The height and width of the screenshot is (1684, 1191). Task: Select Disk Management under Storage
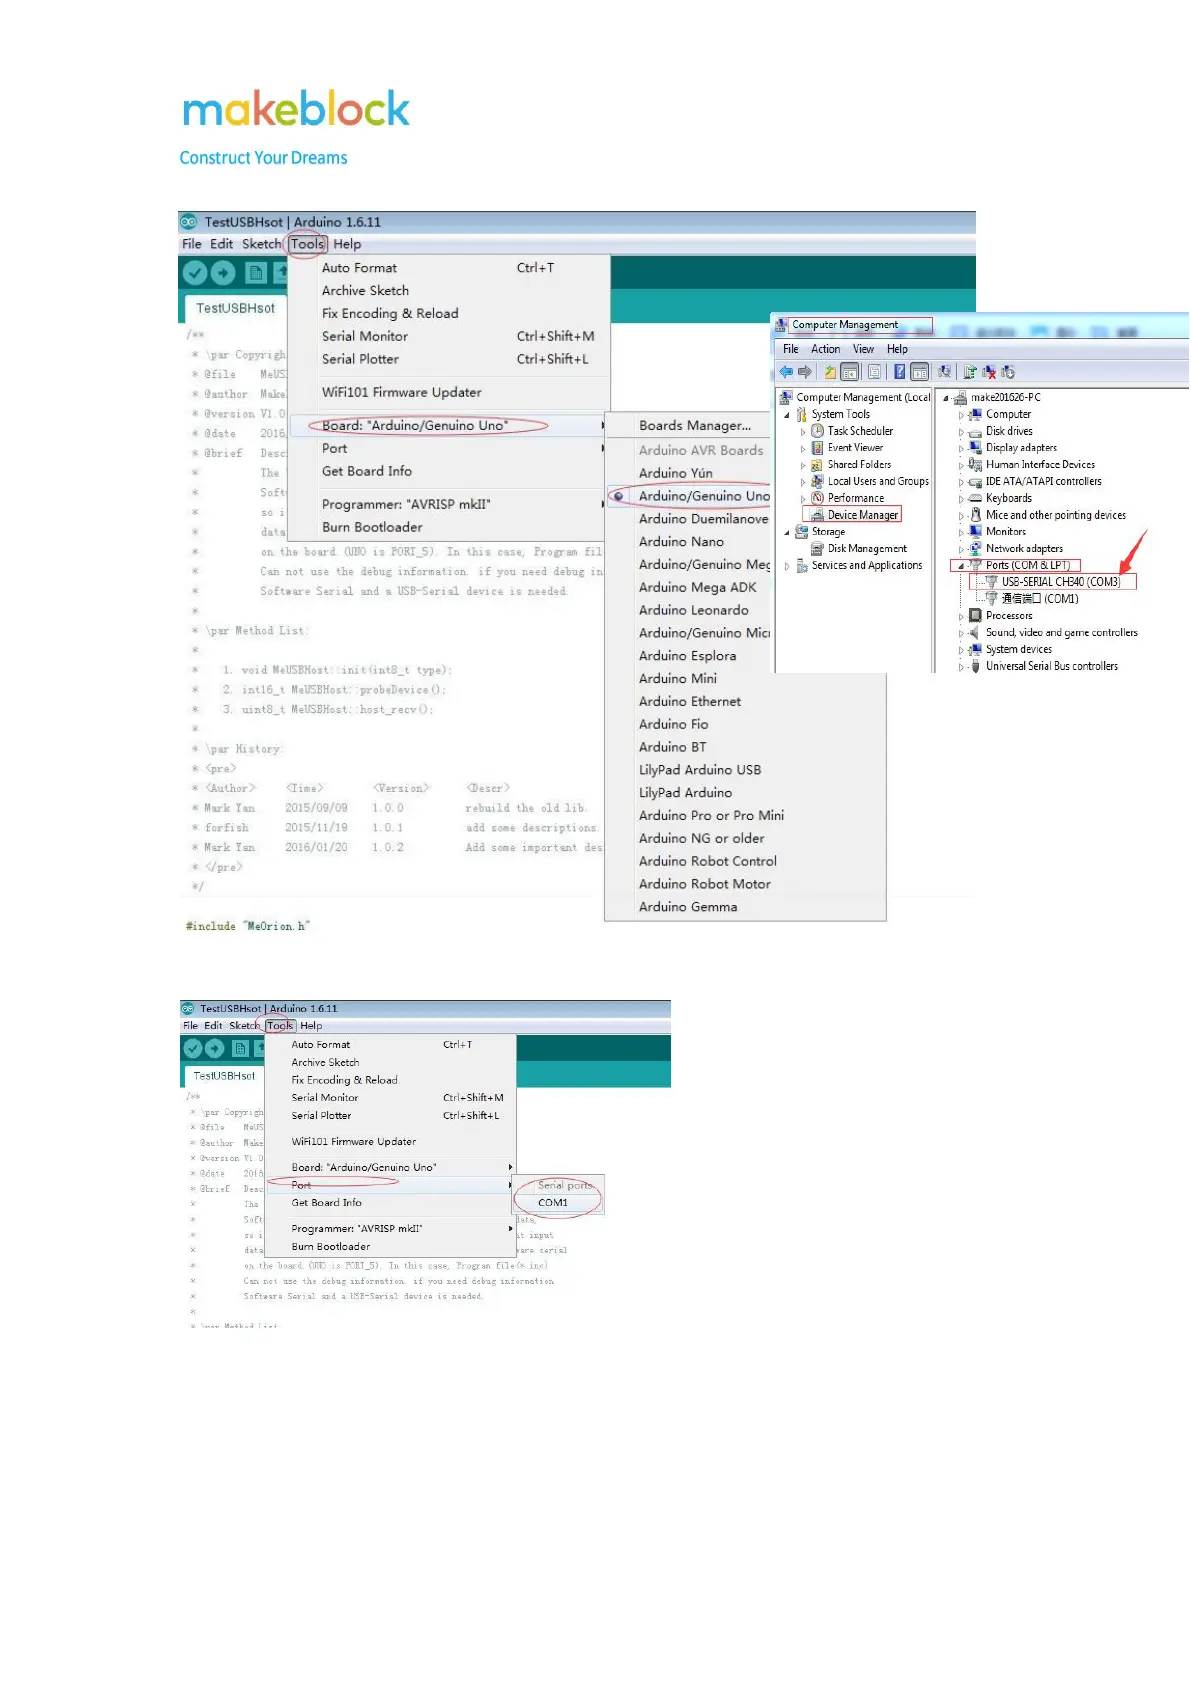coord(867,549)
